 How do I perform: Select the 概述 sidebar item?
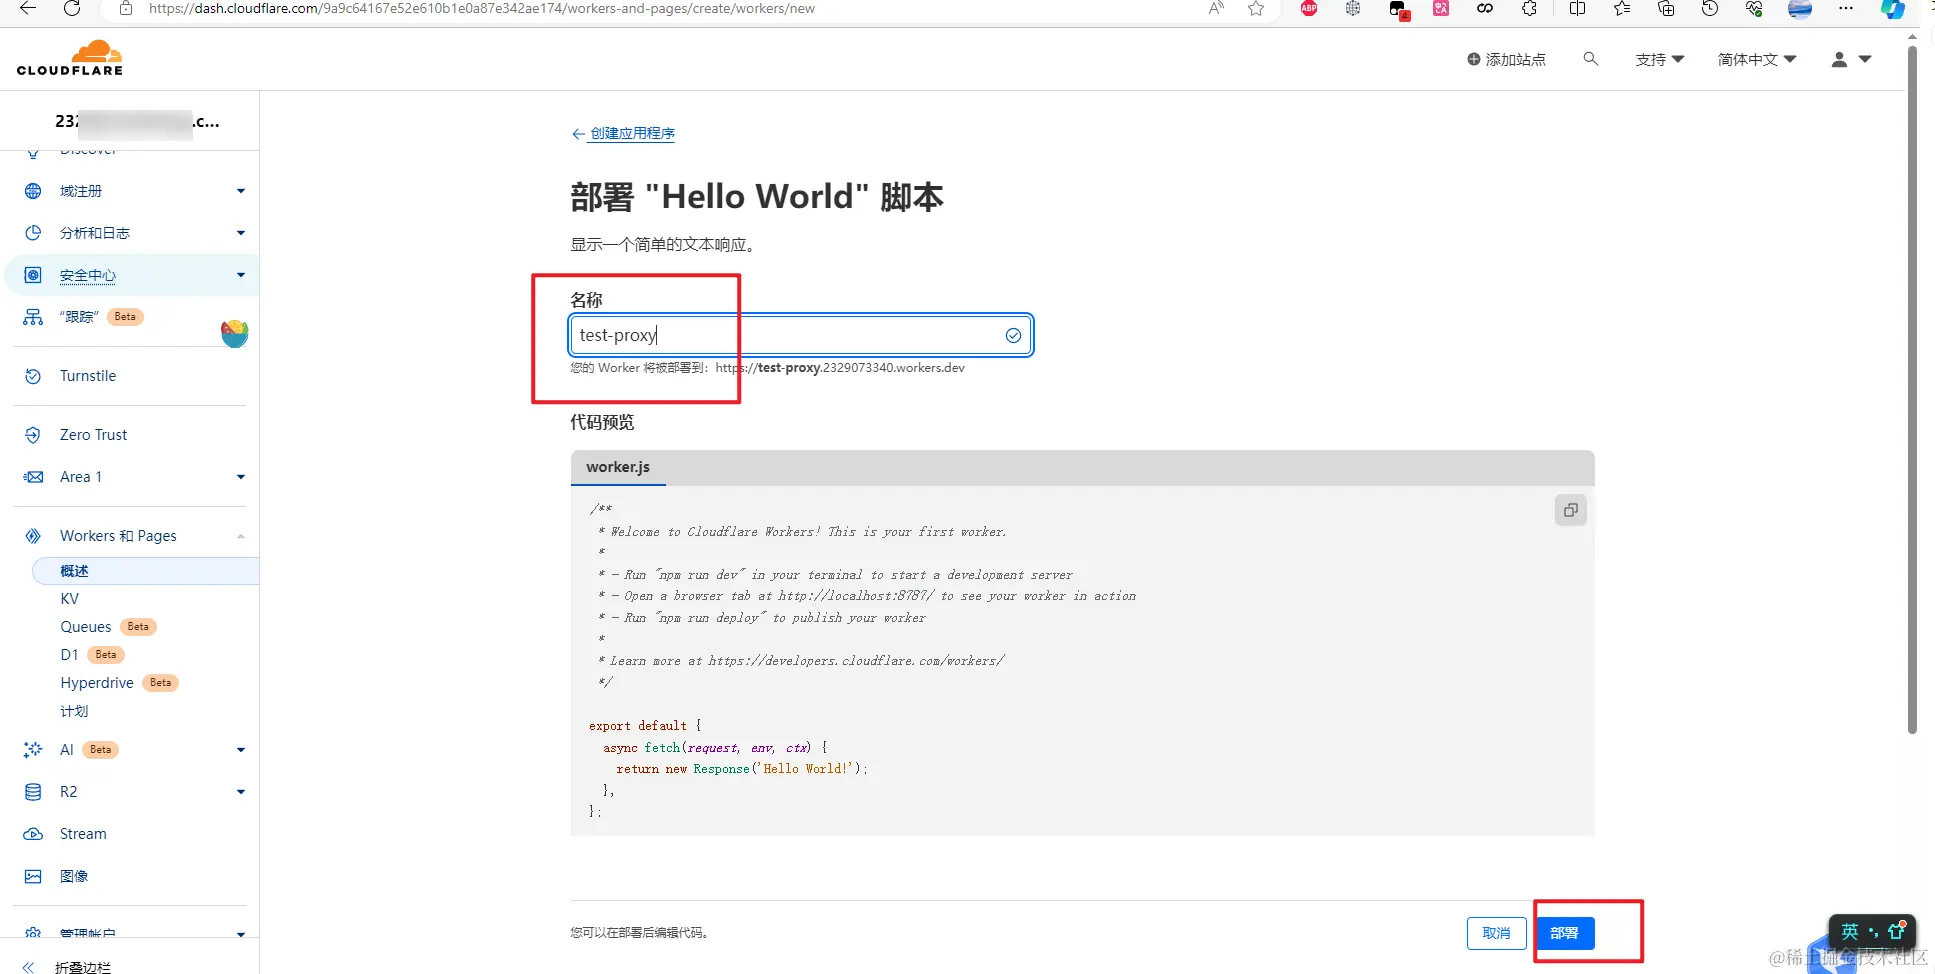point(146,571)
